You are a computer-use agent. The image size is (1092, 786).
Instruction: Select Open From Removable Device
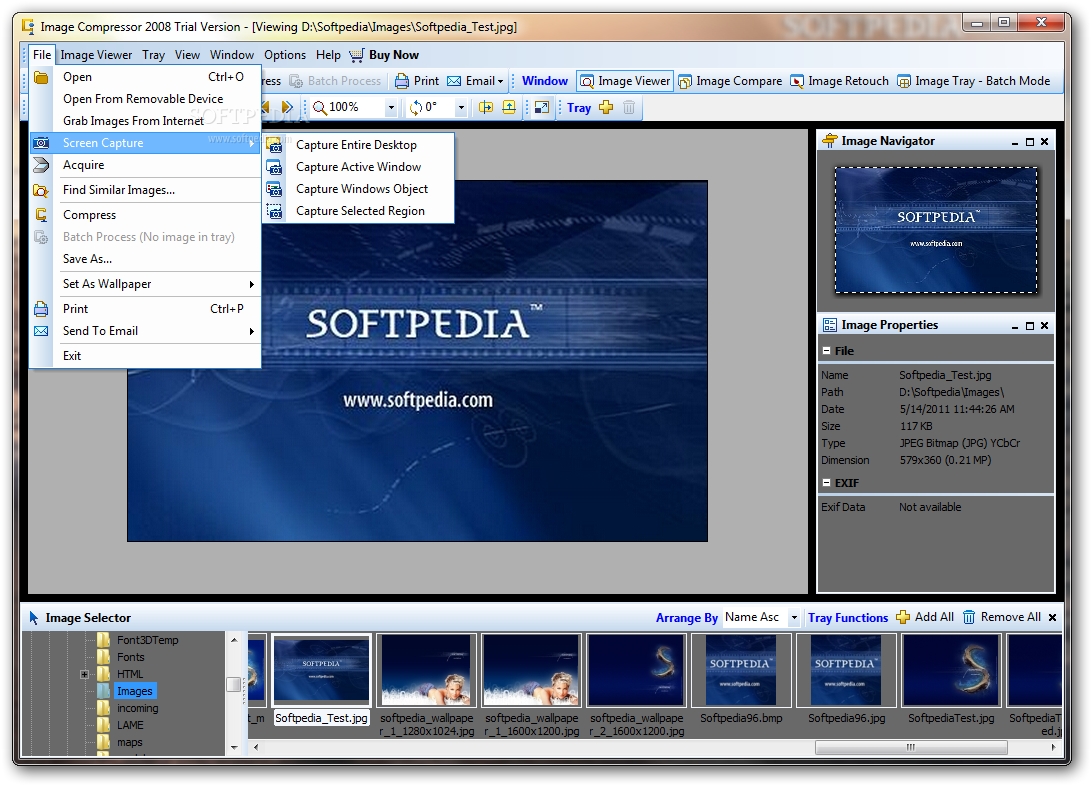pos(146,99)
